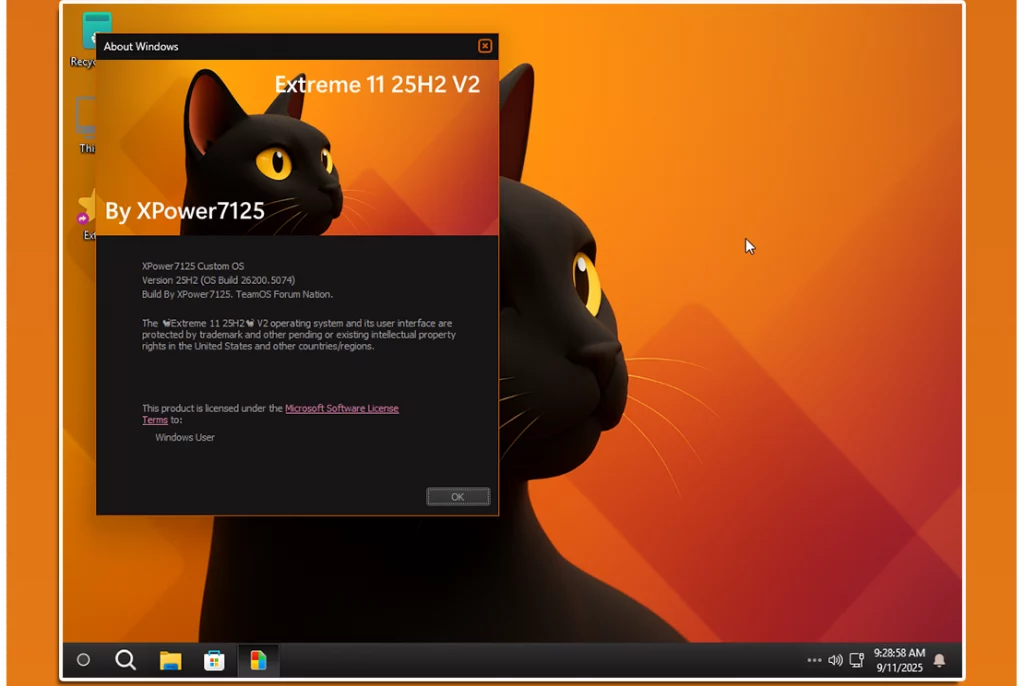Open Microsoft Store from the taskbar

pos(214,660)
